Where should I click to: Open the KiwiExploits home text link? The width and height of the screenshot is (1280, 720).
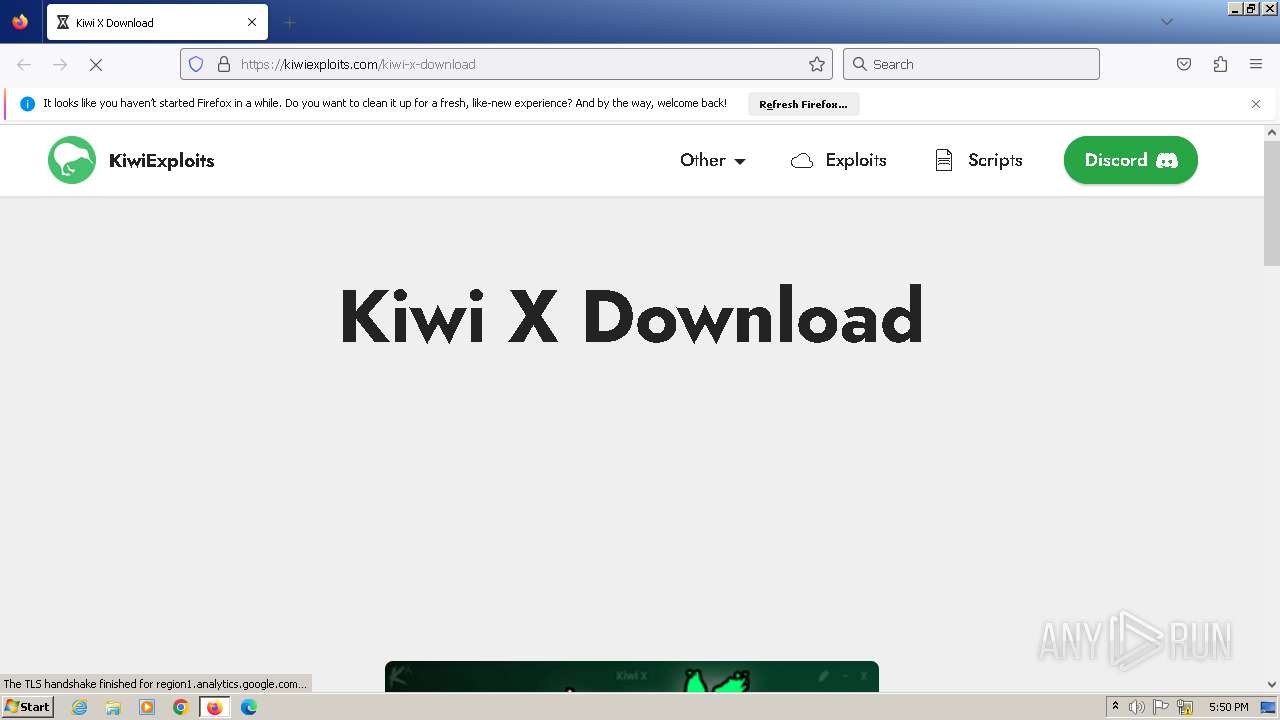pyautogui.click(x=161, y=161)
